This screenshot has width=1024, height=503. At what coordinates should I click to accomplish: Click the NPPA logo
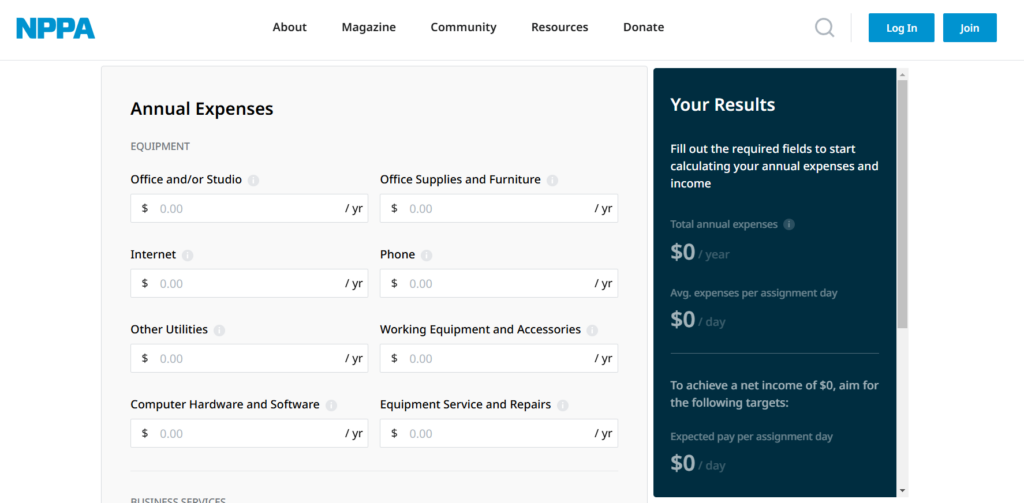click(56, 28)
